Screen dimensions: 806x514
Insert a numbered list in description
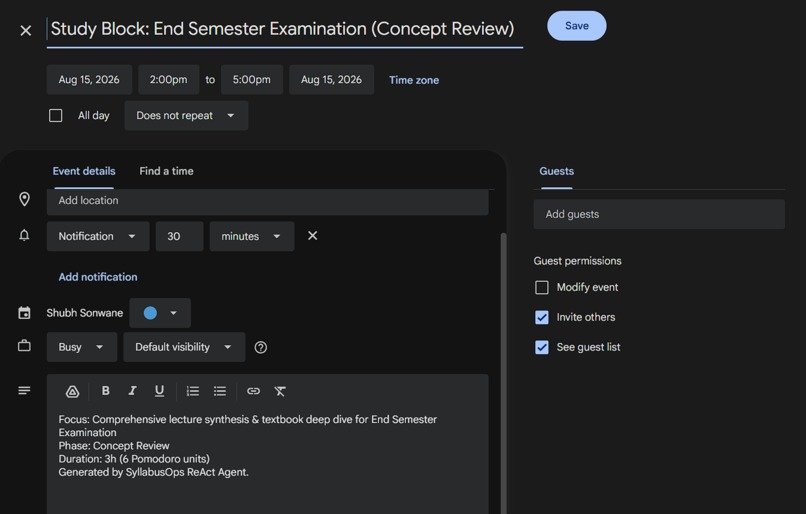[193, 392]
